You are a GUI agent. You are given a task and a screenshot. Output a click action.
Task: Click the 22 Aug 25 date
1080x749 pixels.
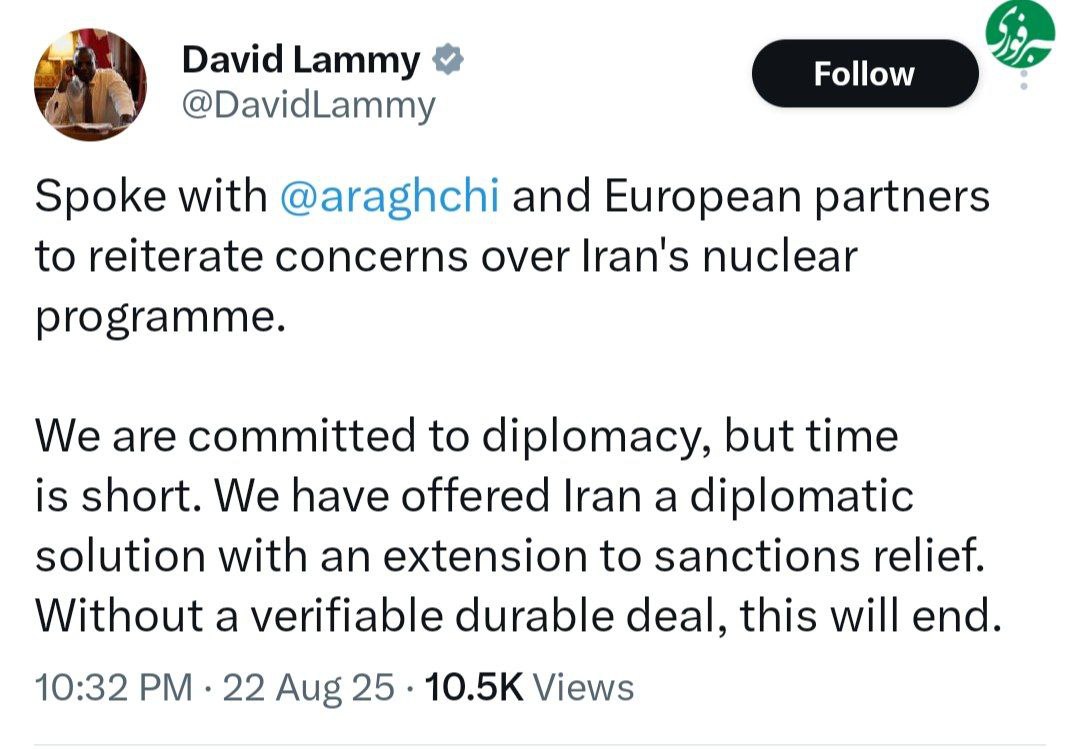[309, 688]
